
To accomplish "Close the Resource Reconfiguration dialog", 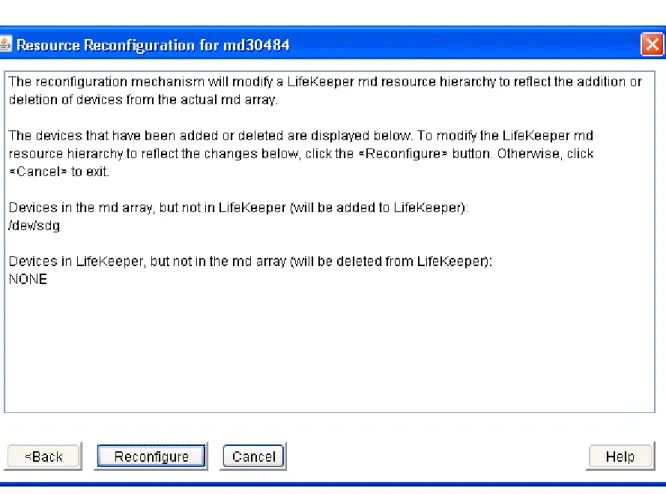I will tap(652, 44).
